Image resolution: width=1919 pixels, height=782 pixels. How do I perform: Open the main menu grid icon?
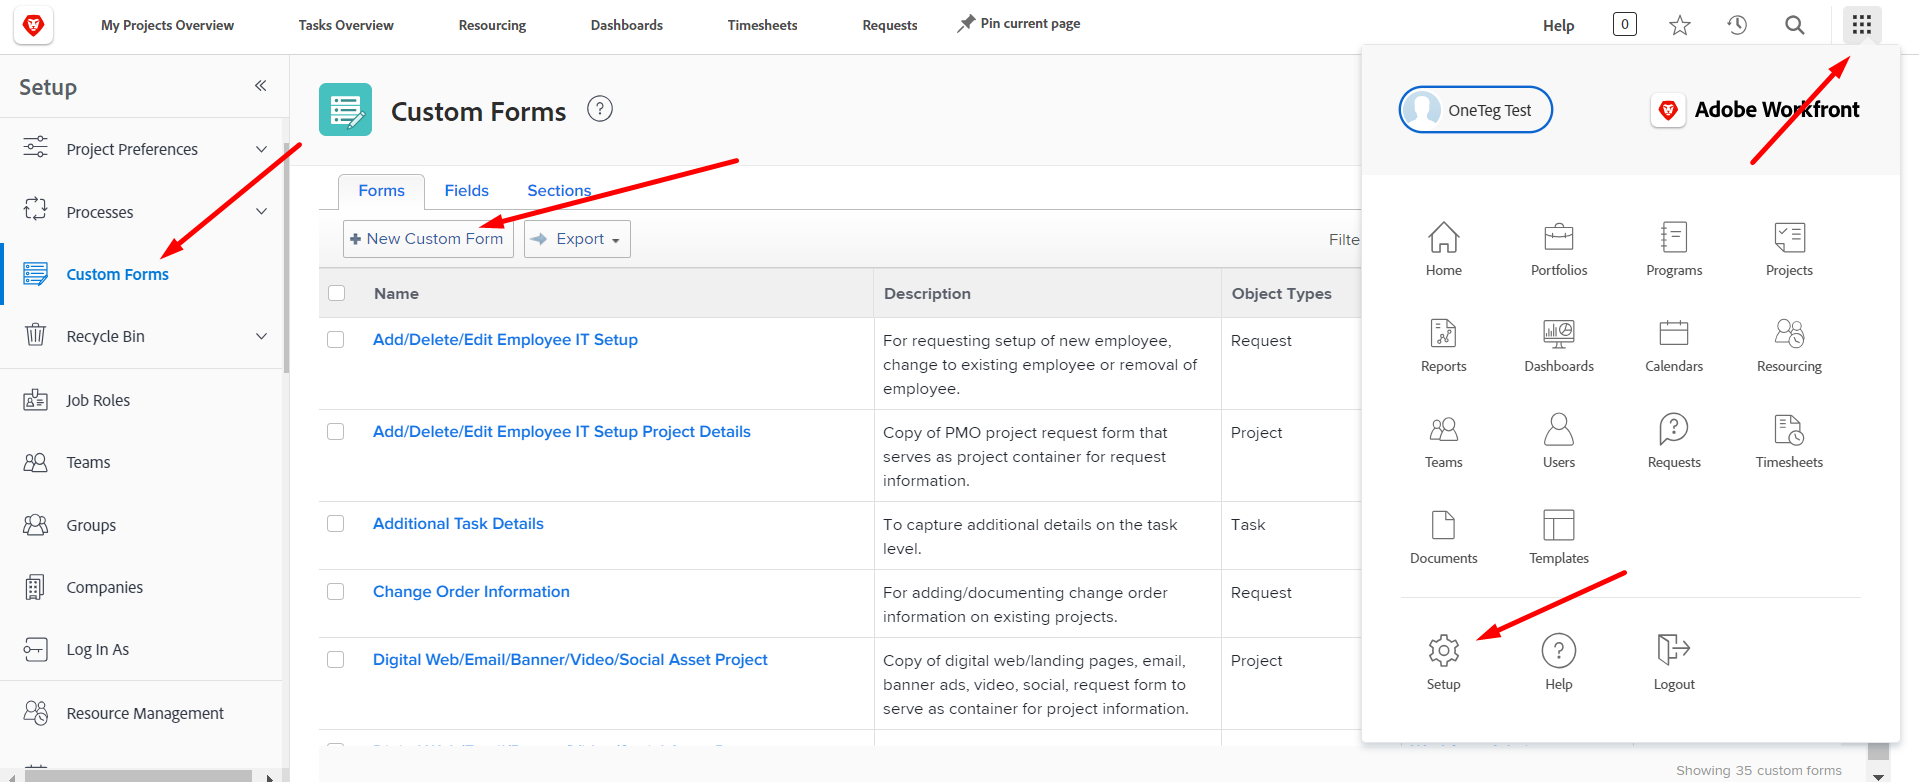pos(1861,25)
